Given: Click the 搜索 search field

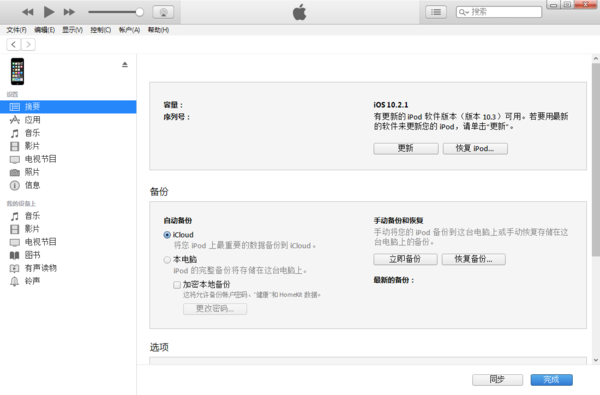Looking at the screenshot, I should pyautogui.click(x=499, y=12).
